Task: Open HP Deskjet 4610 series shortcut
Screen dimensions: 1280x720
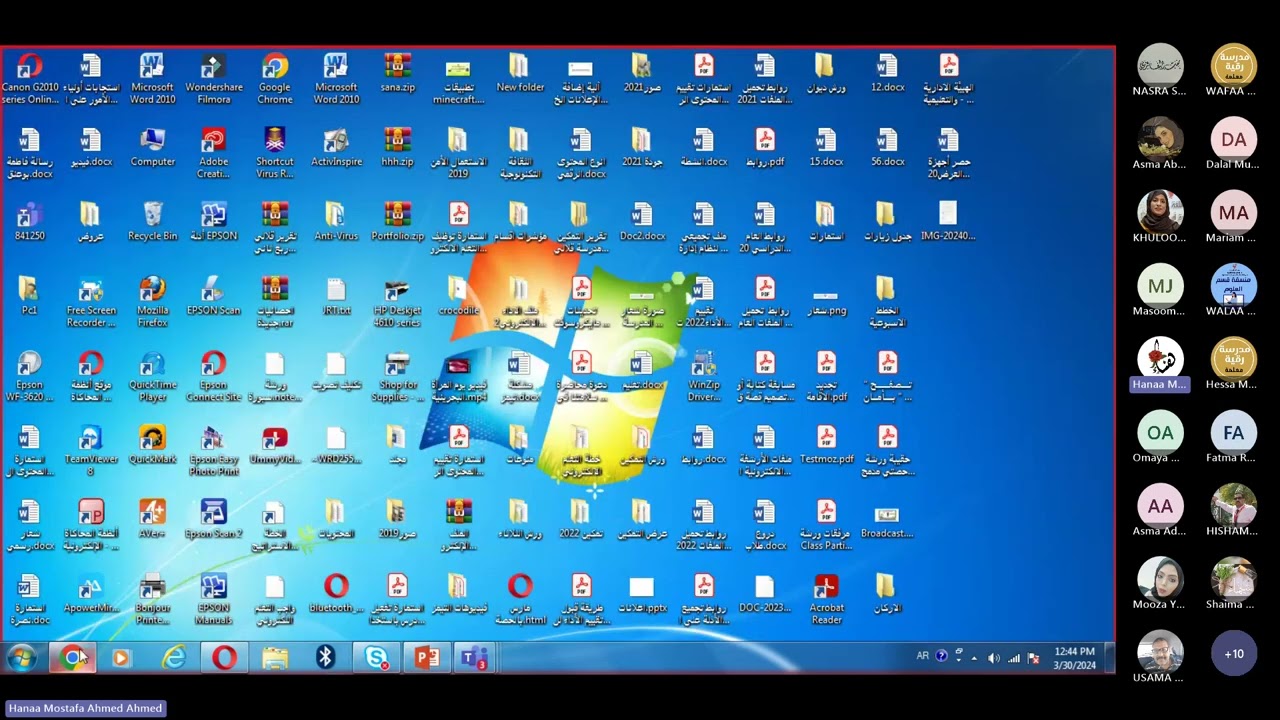Action: [x=397, y=301]
